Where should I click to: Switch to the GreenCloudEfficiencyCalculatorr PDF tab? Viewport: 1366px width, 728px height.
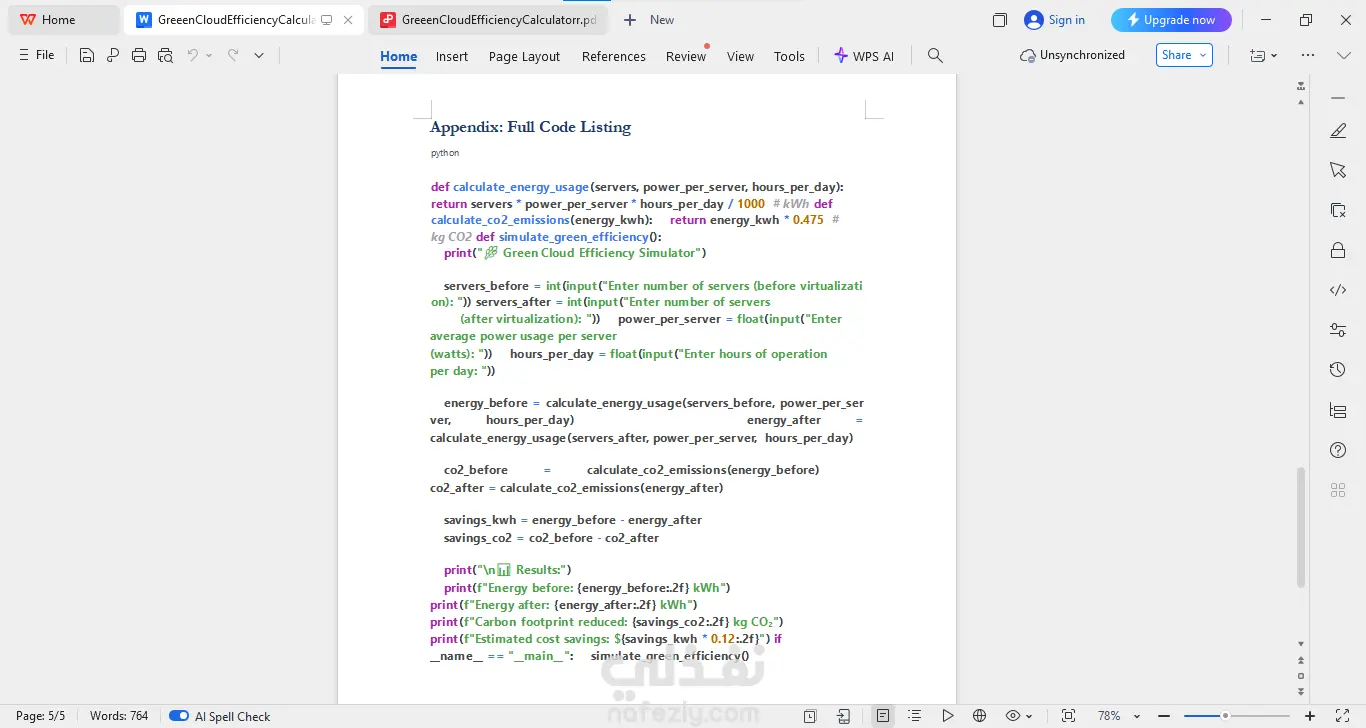pos(490,20)
